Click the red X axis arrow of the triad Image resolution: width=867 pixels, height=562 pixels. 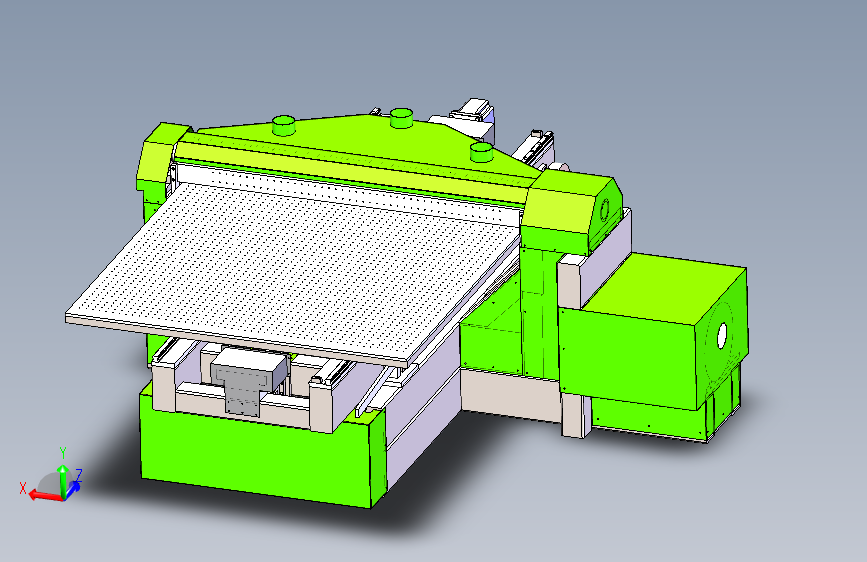coord(45,495)
